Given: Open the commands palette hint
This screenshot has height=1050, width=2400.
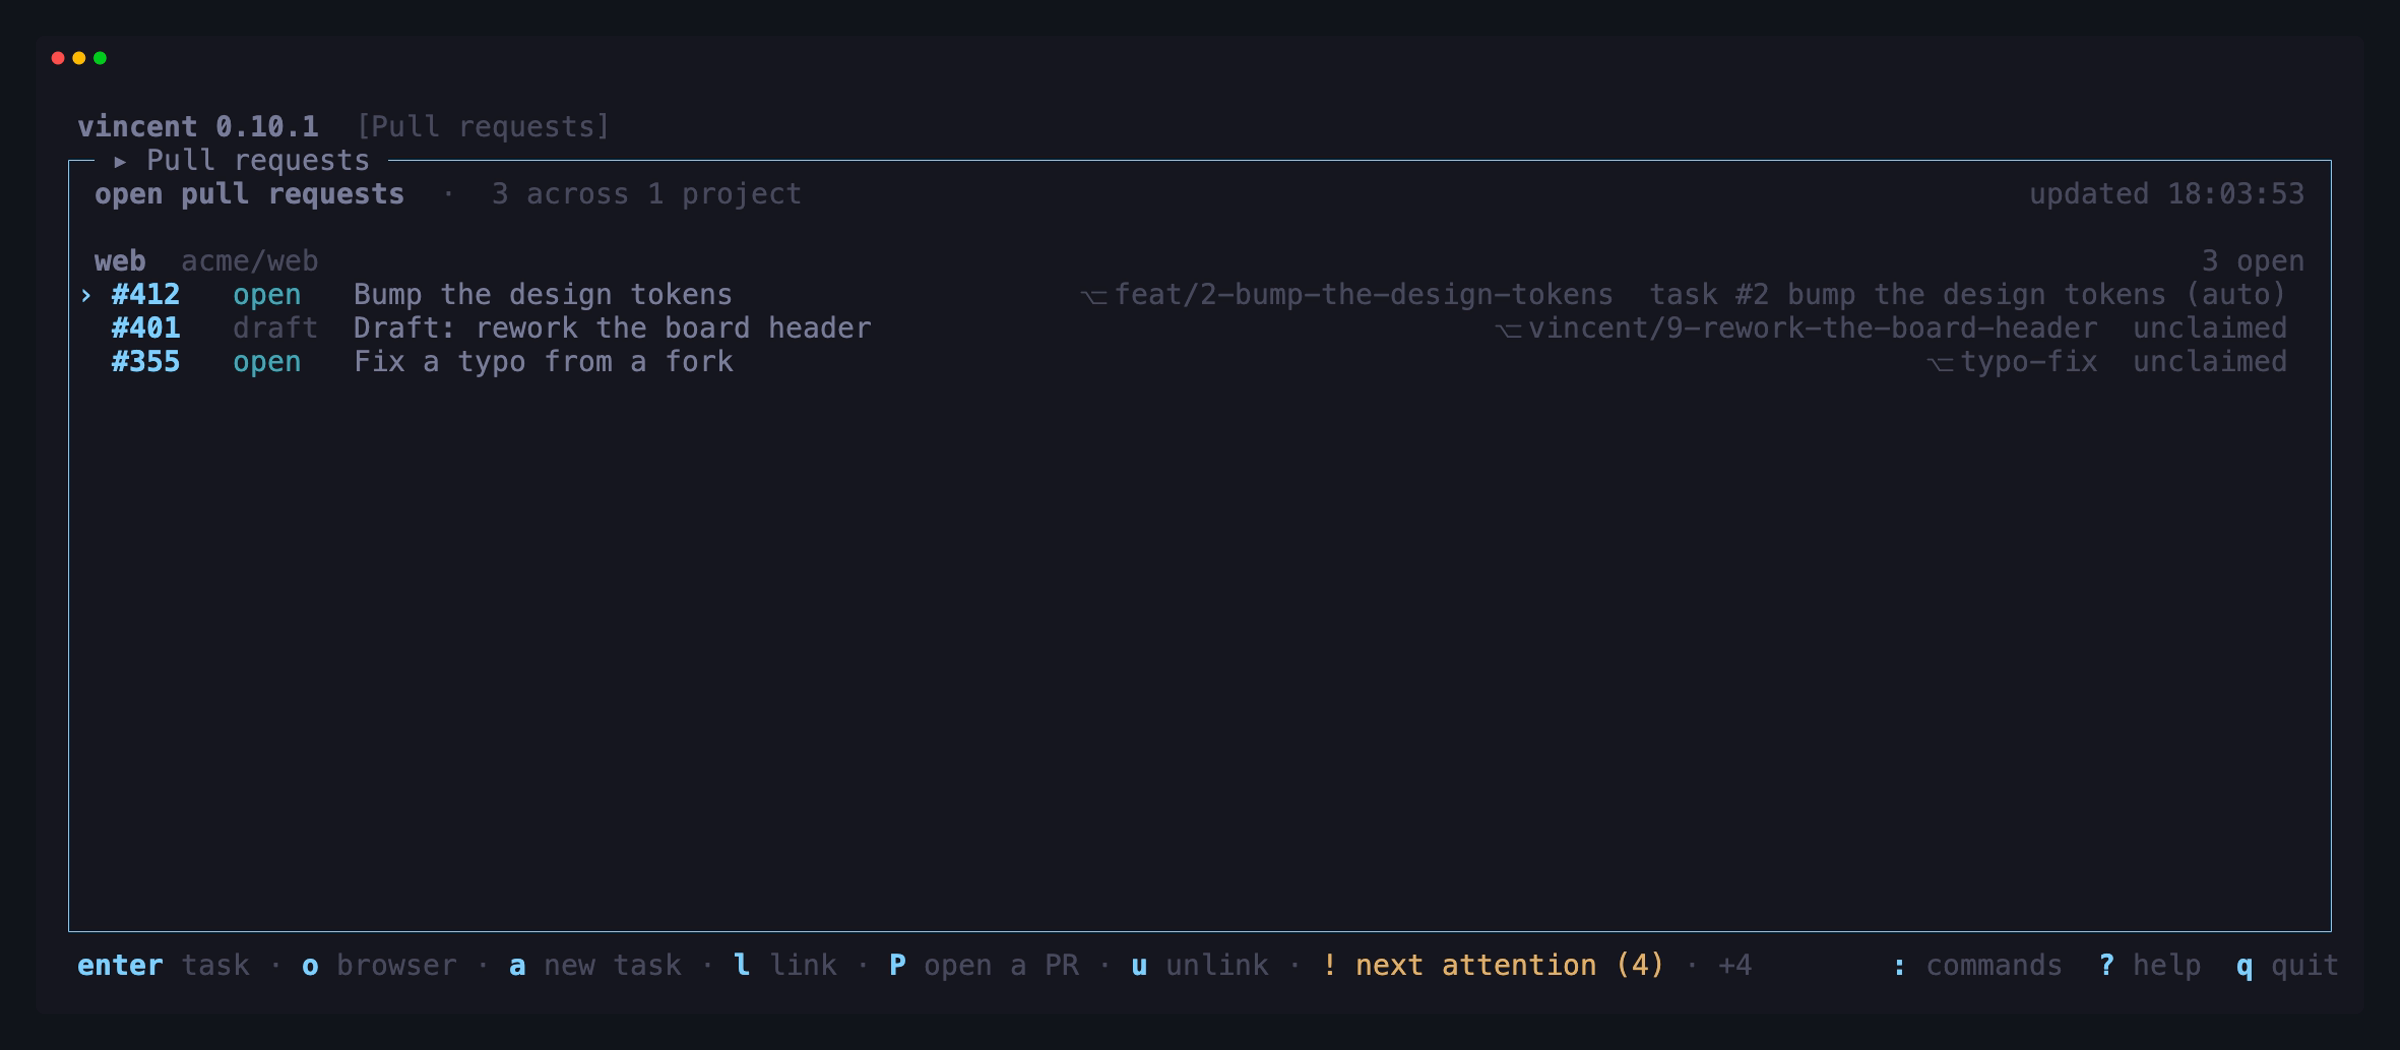Looking at the screenshot, I should 1977,965.
